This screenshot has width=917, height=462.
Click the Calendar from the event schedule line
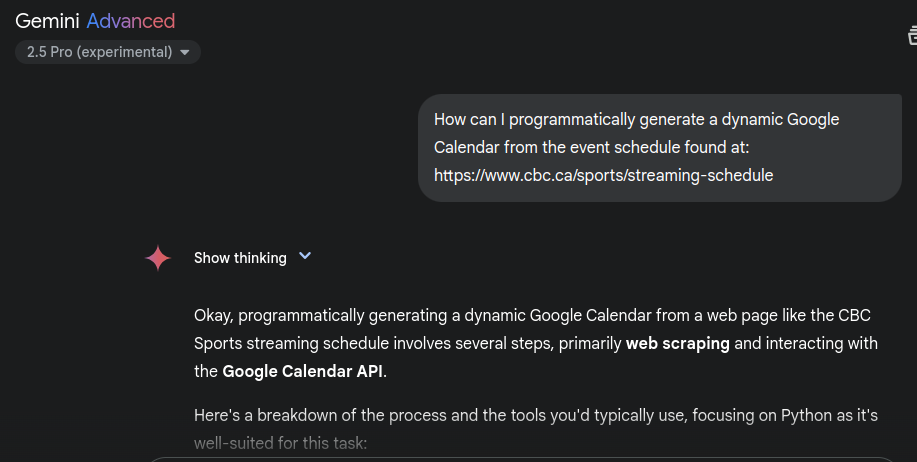coord(591,147)
